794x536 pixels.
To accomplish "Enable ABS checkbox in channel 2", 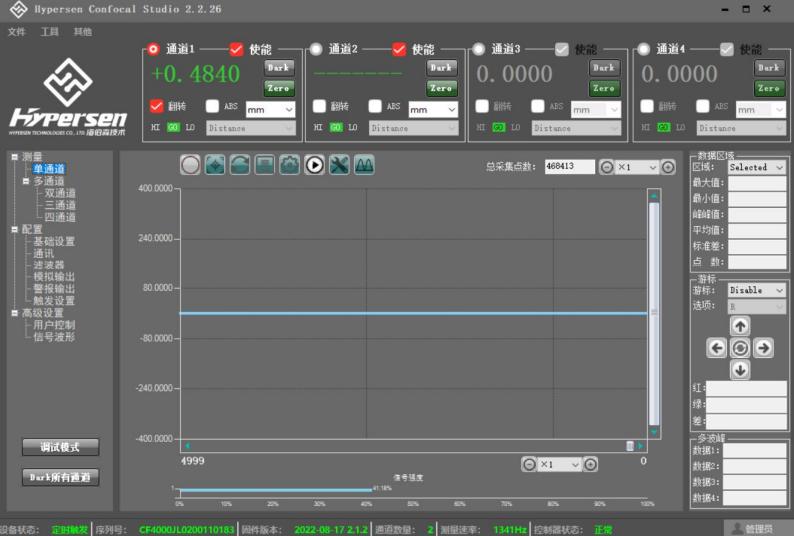I will coord(375,106).
